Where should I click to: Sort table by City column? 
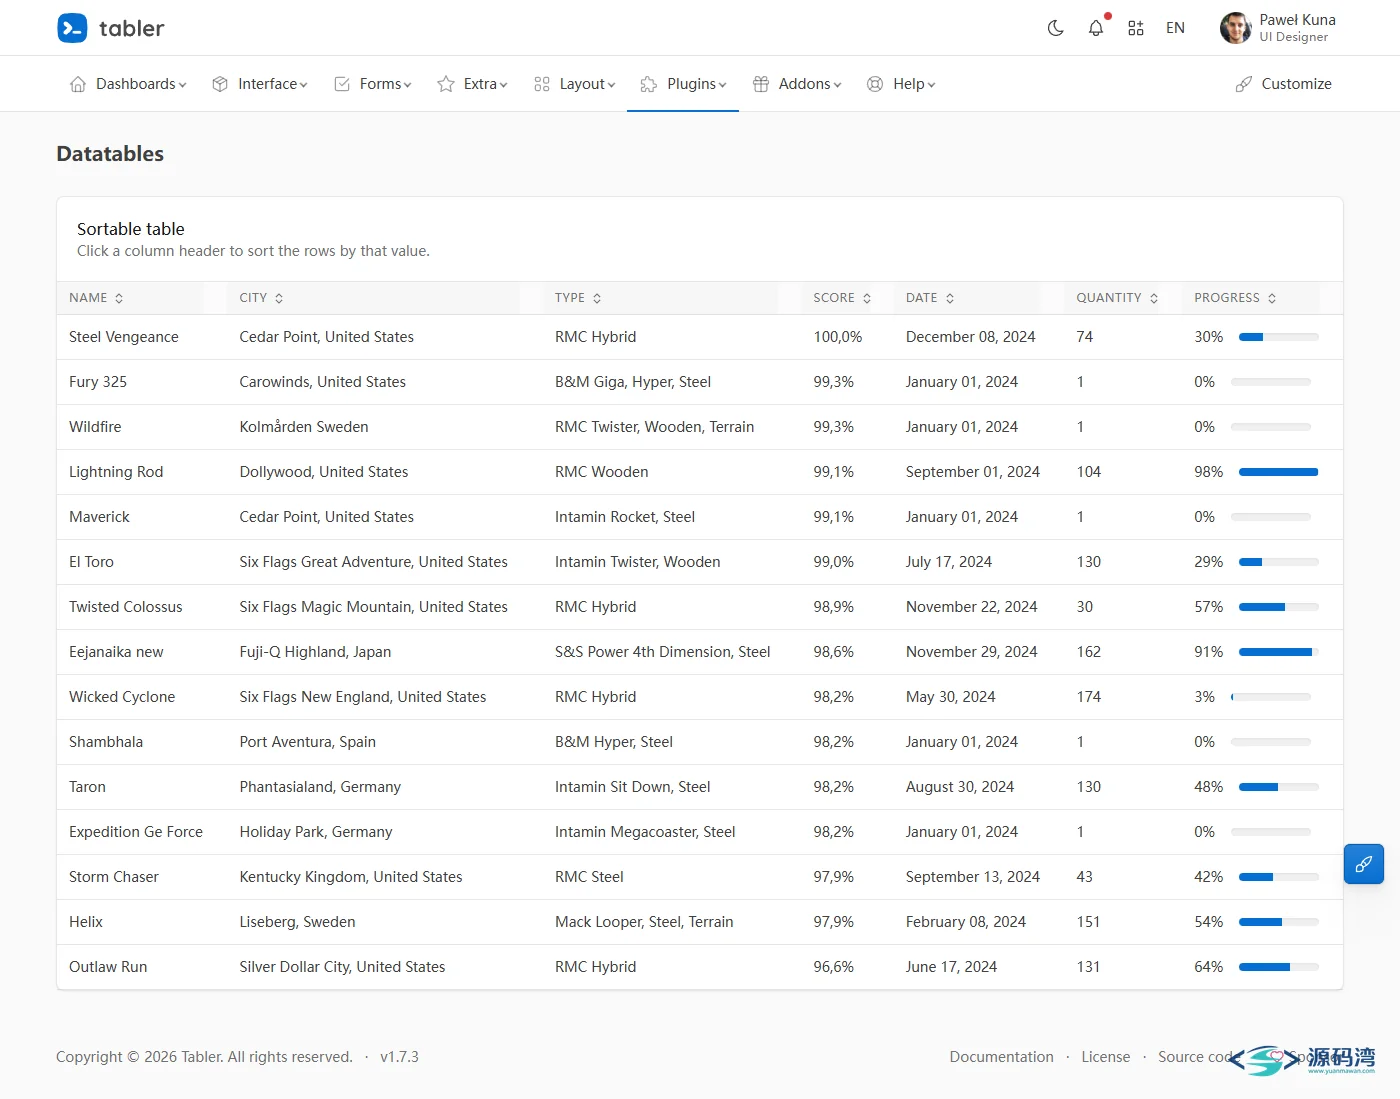tap(262, 298)
